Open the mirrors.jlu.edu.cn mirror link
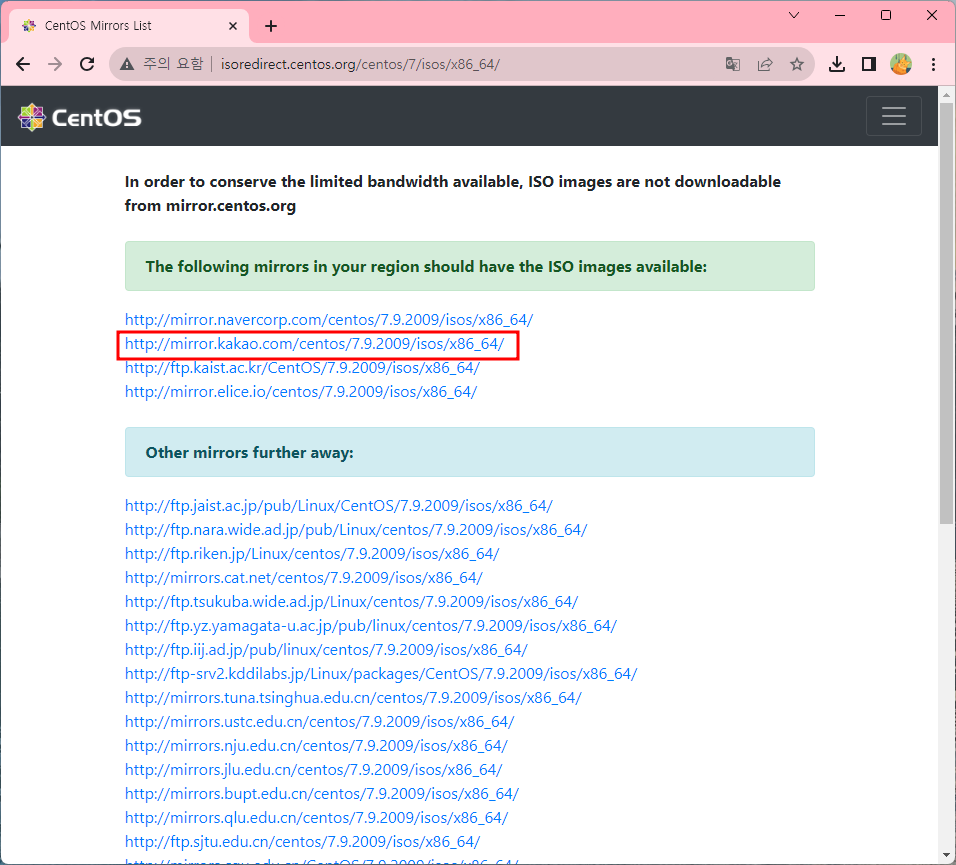This screenshot has height=865, width=956. coord(313,770)
